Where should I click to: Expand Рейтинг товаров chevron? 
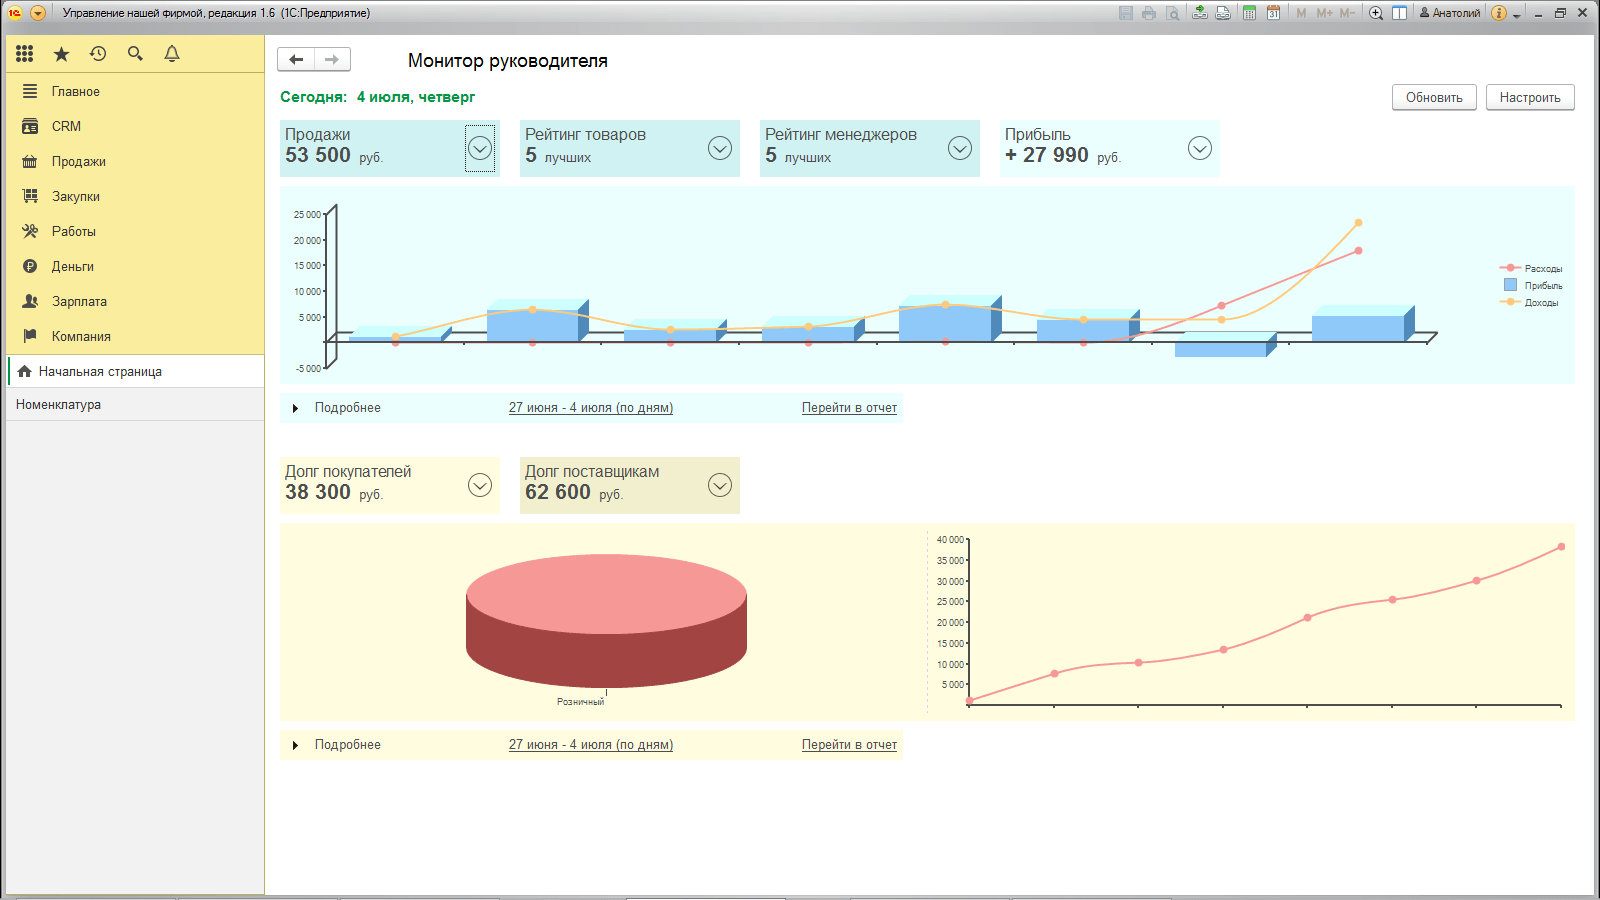[720, 148]
